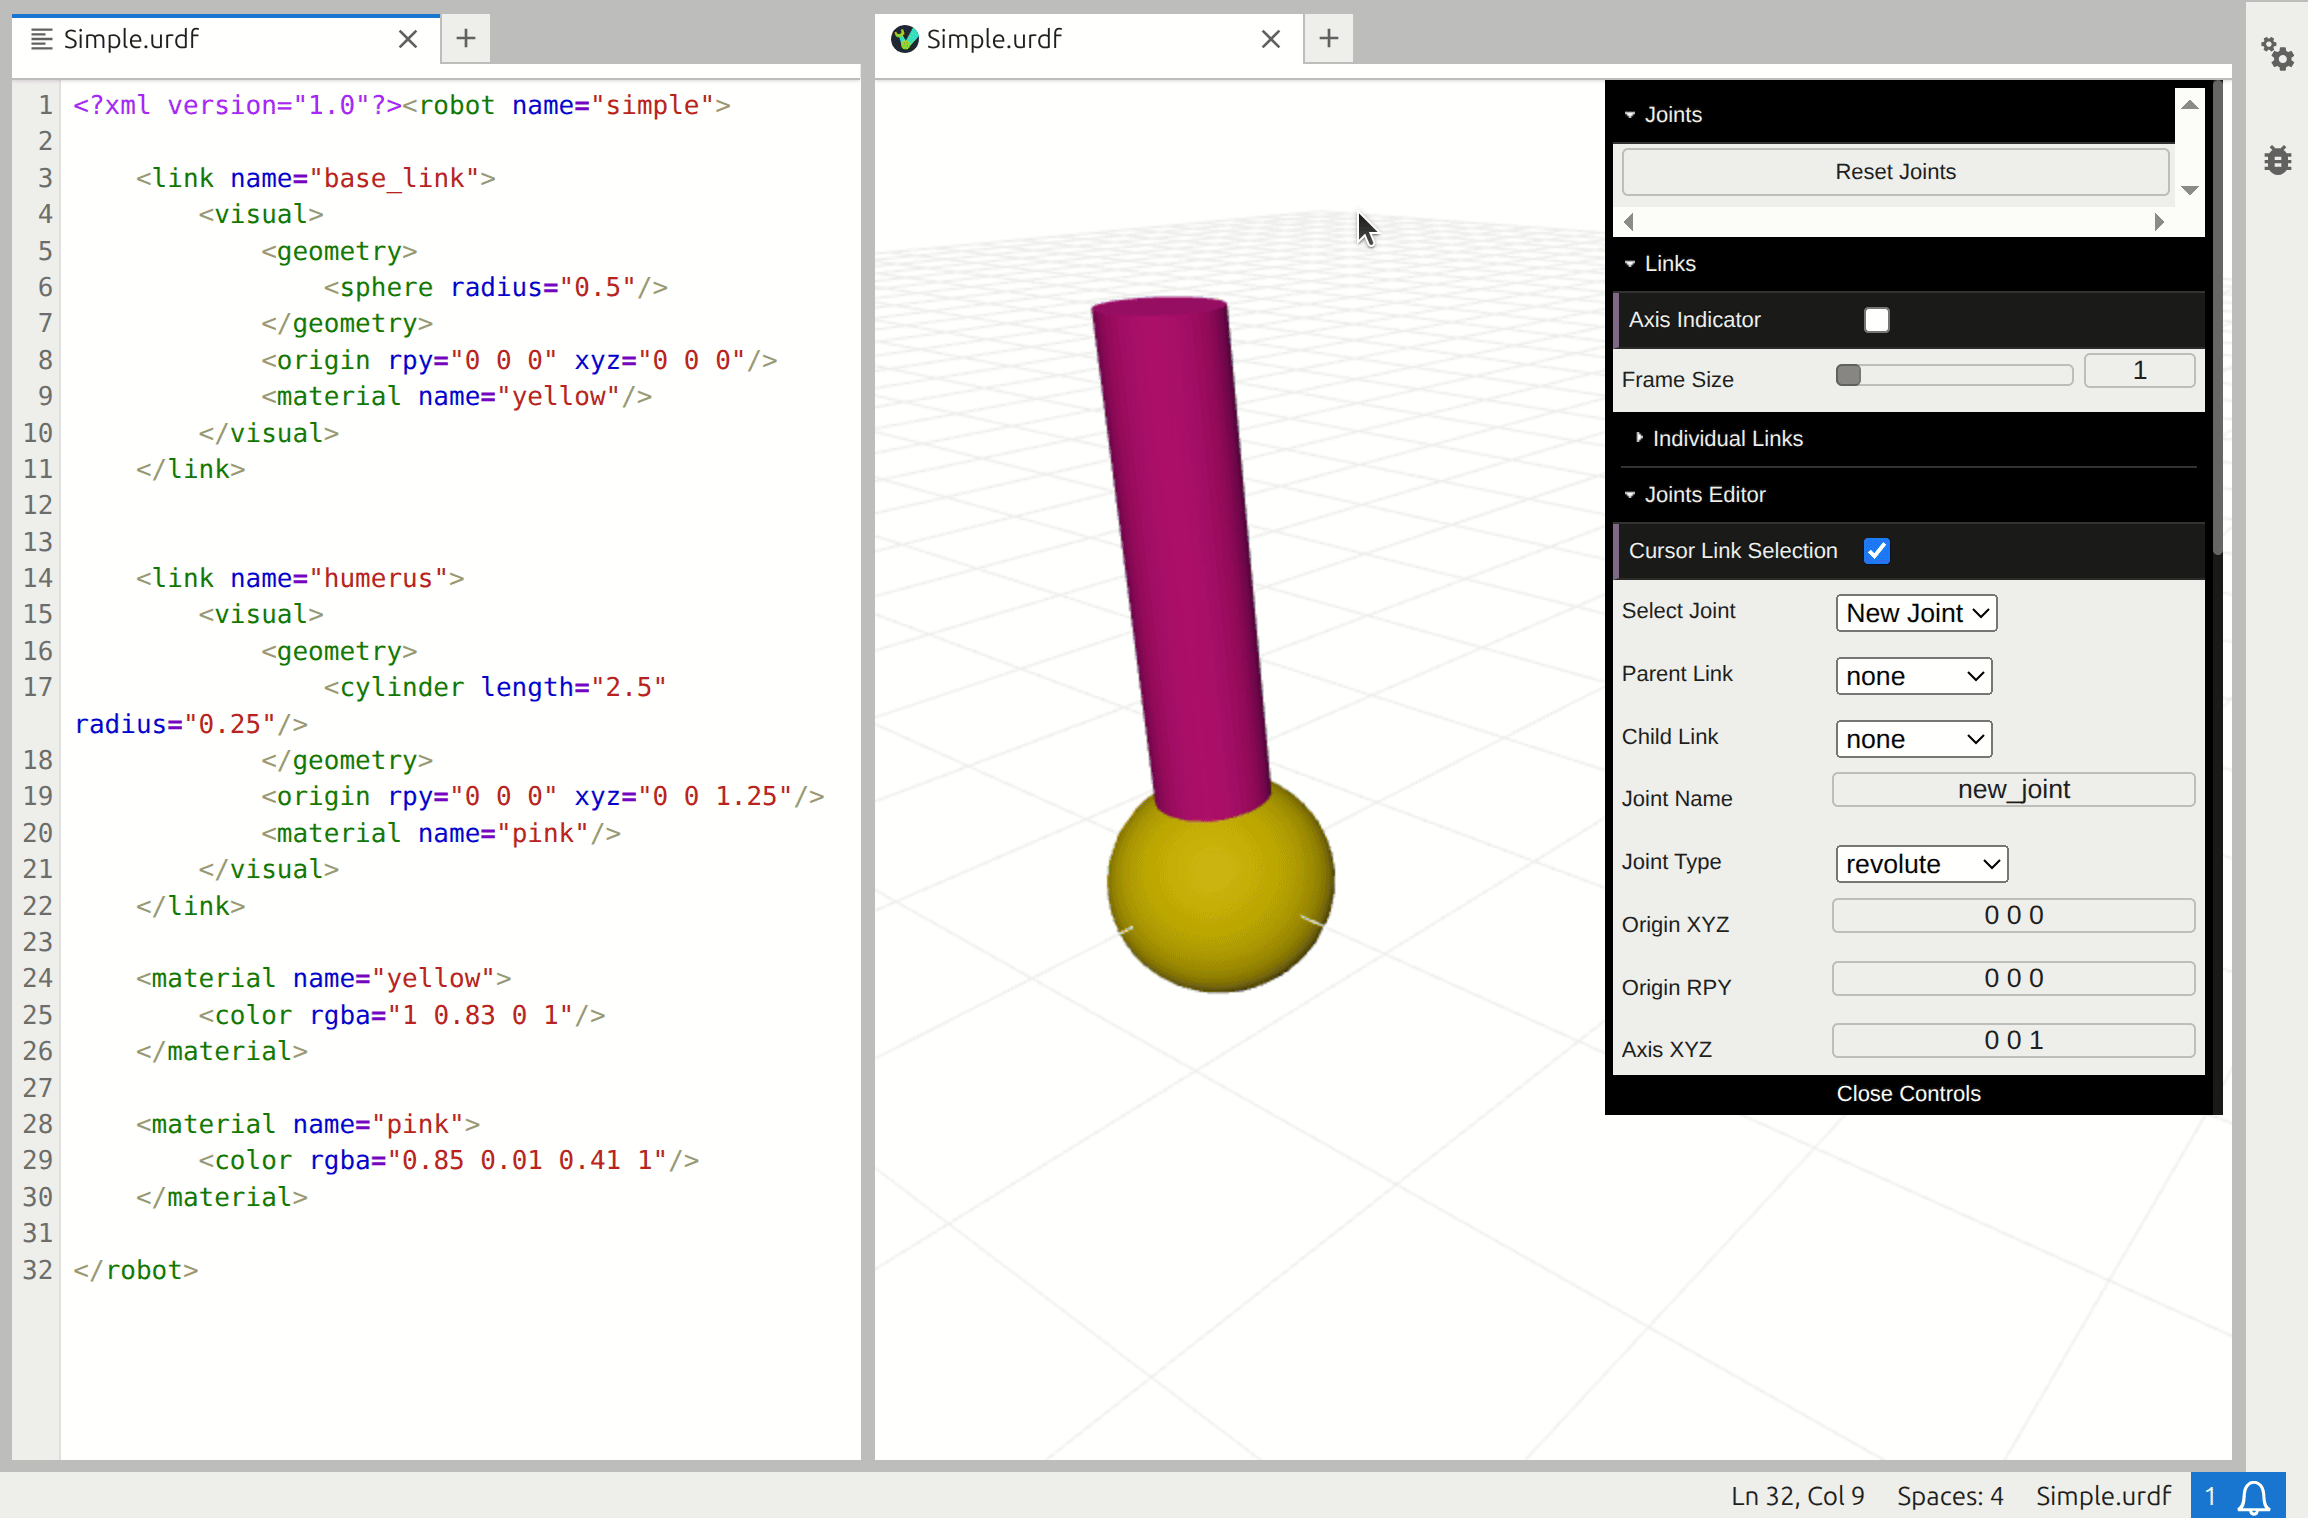Click the Joints panel vertical scrollbar
2308x1518 pixels.
click(x=2190, y=147)
